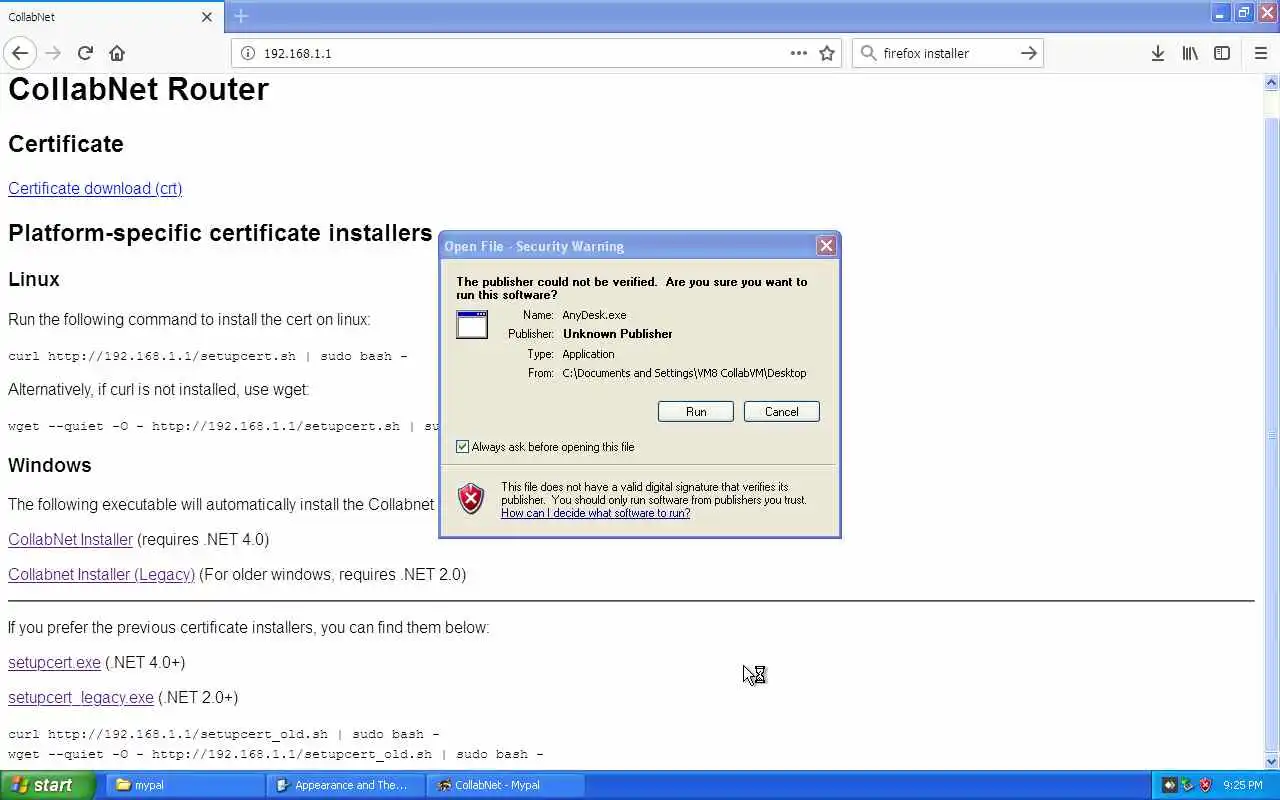Click the green tray icon
Viewport: 1280px width, 800px height.
coord(1187,785)
